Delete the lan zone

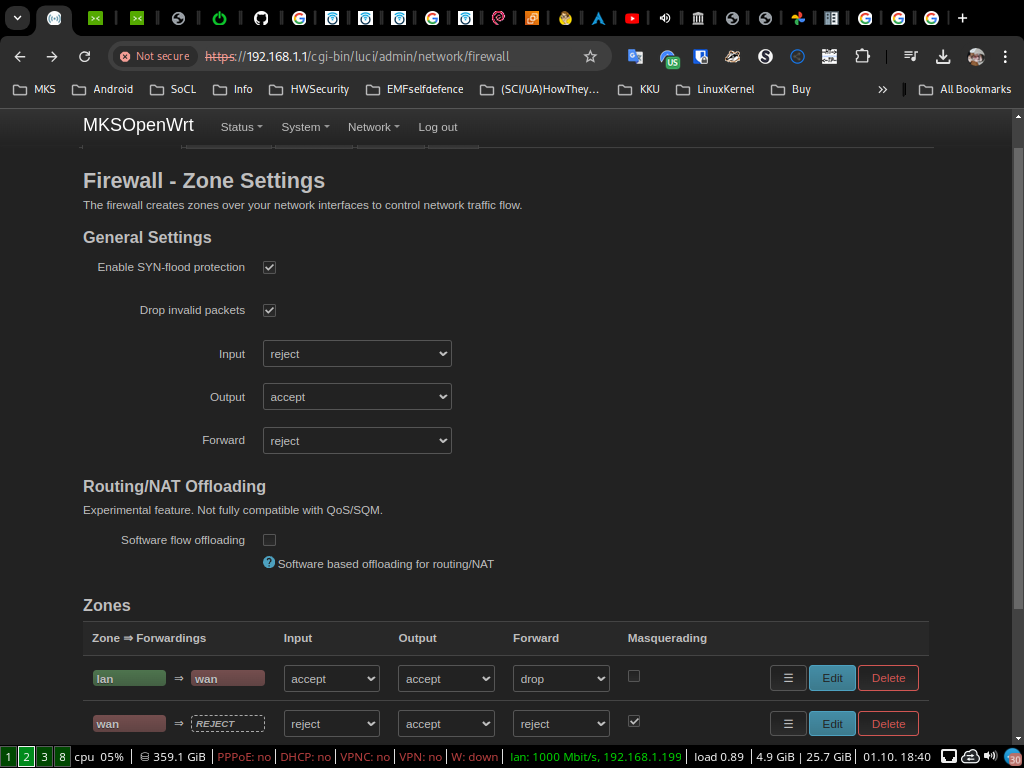click(888, 678)
